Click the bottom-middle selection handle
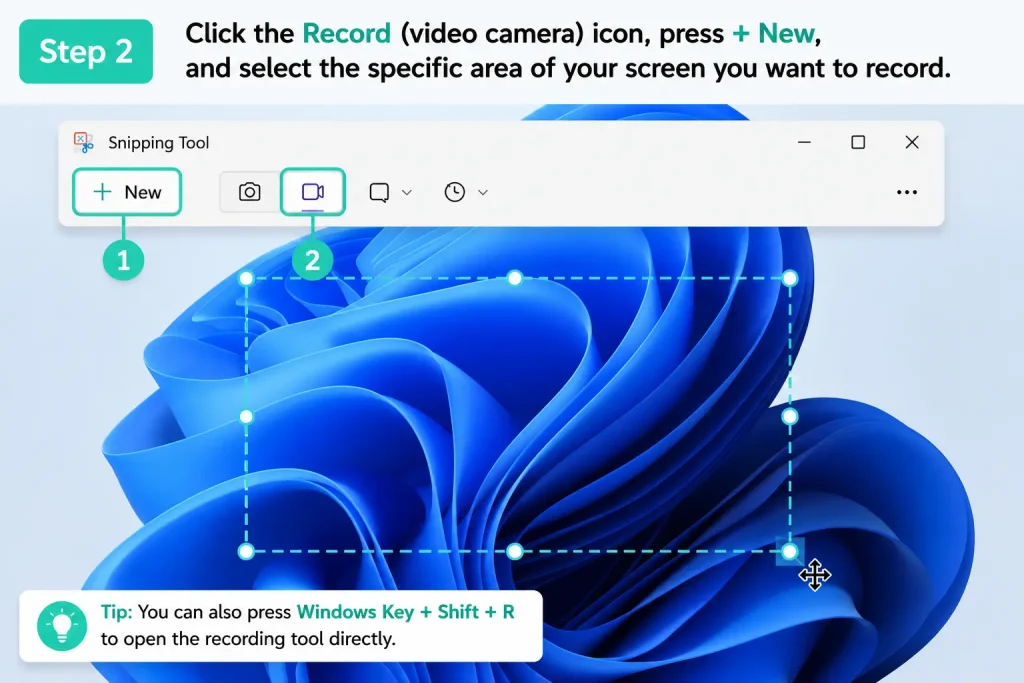 (x=515, y=552)
